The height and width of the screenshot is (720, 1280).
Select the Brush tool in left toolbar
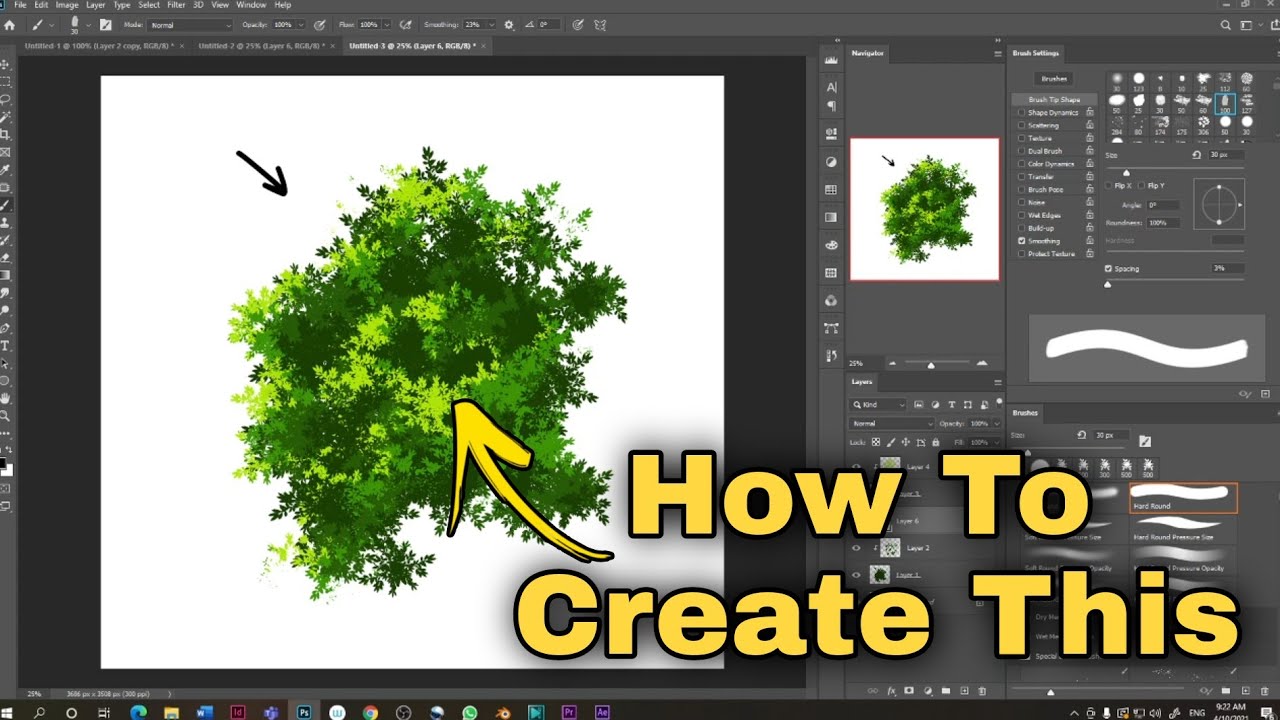6,204
